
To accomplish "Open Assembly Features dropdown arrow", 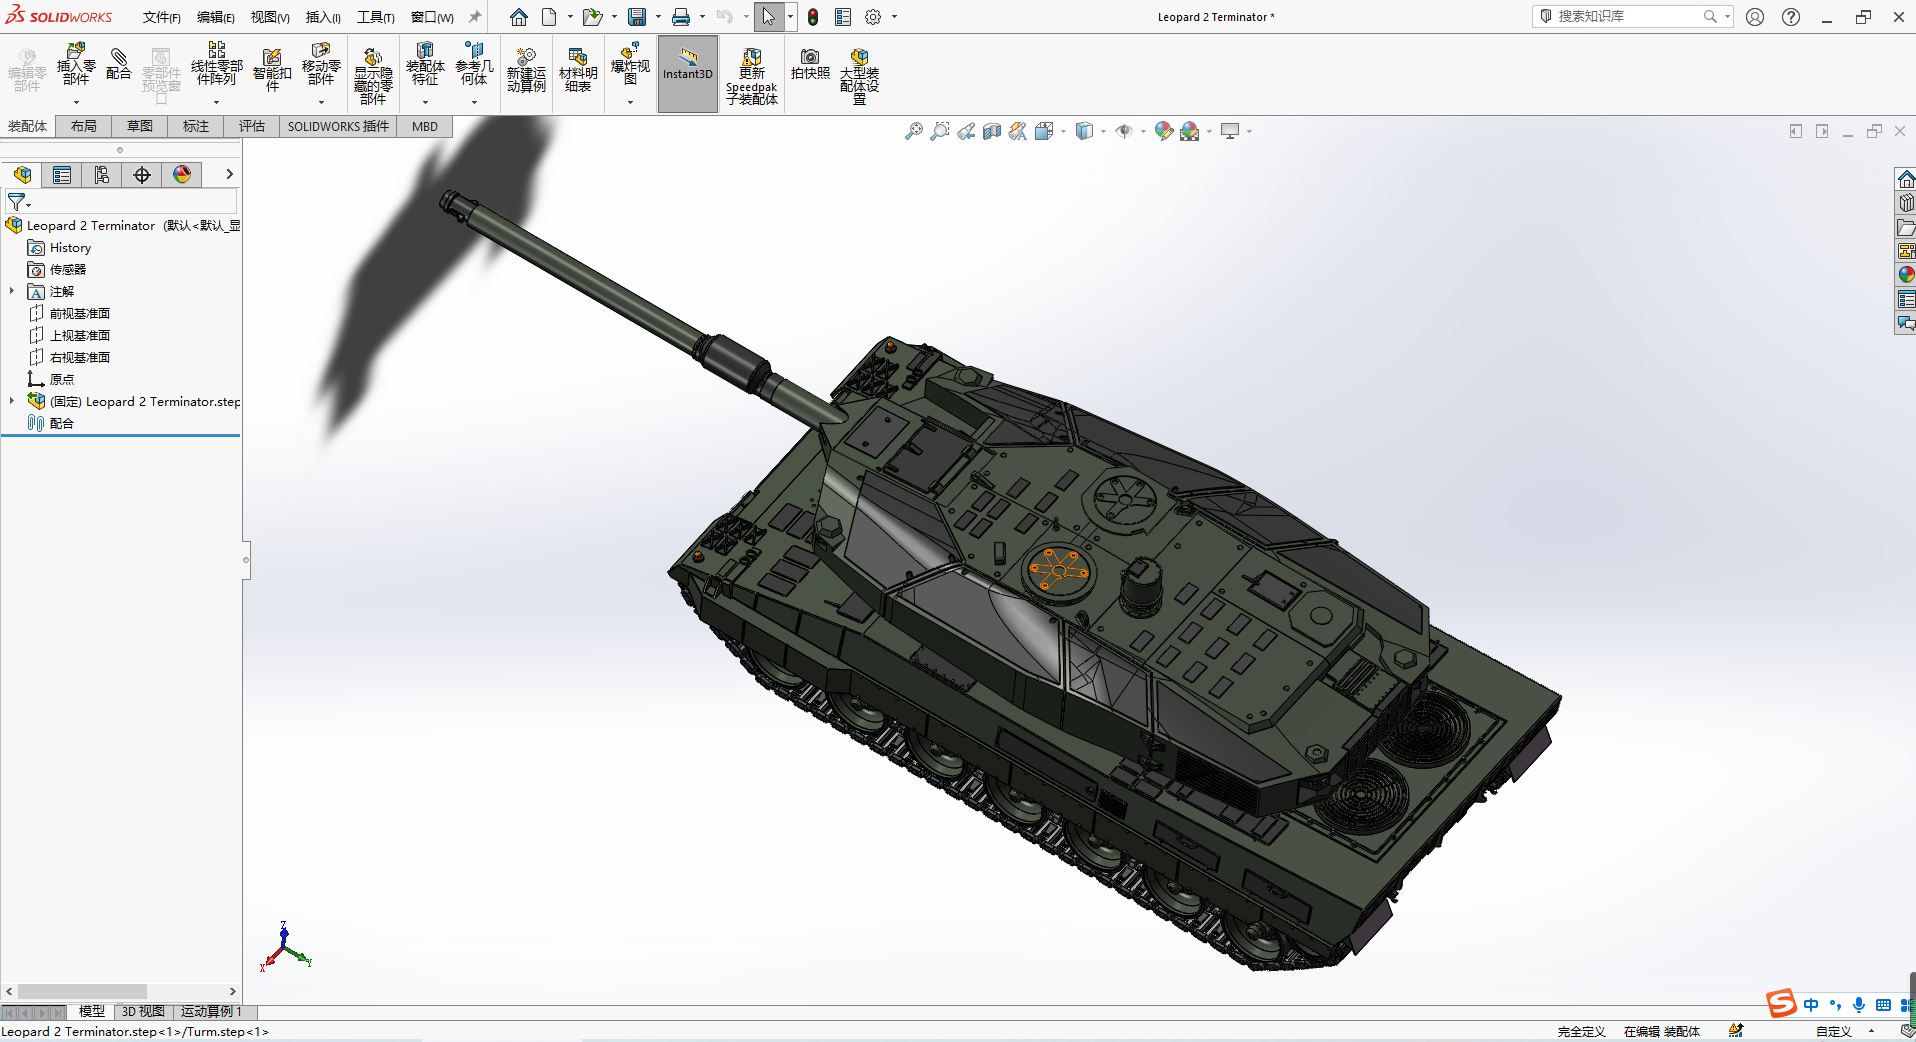I will point(425,102).
